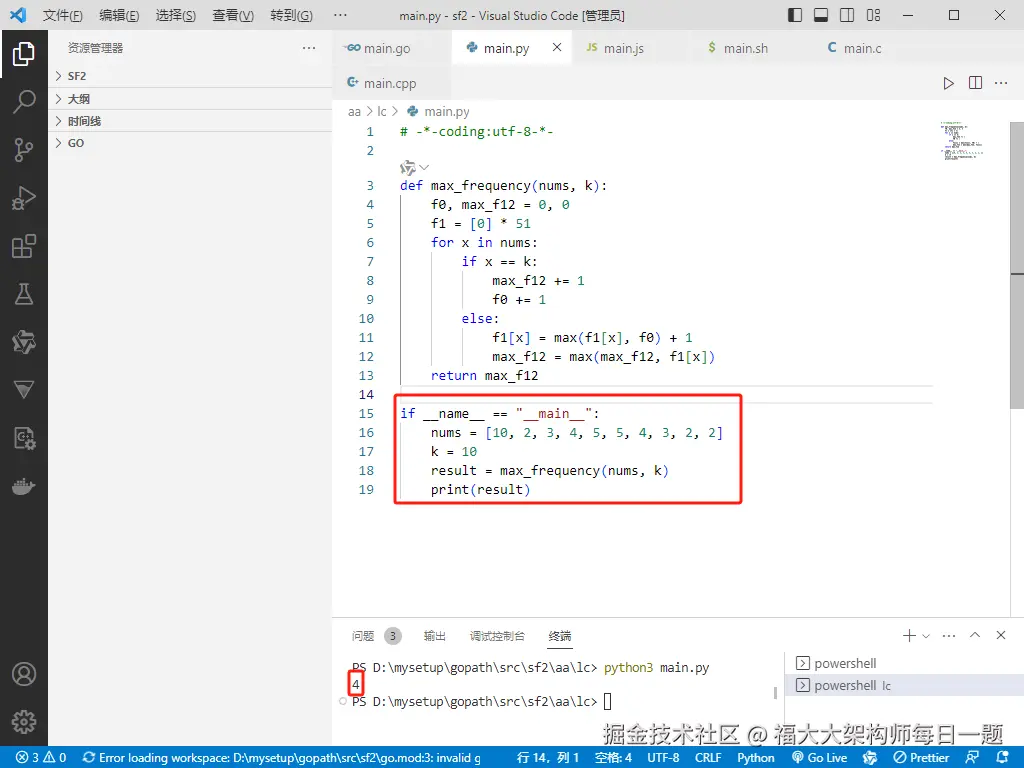Viewport: 1024px width, 768px height.
Task: Open the Run and Debug view
Action: [x=24, y=198]
